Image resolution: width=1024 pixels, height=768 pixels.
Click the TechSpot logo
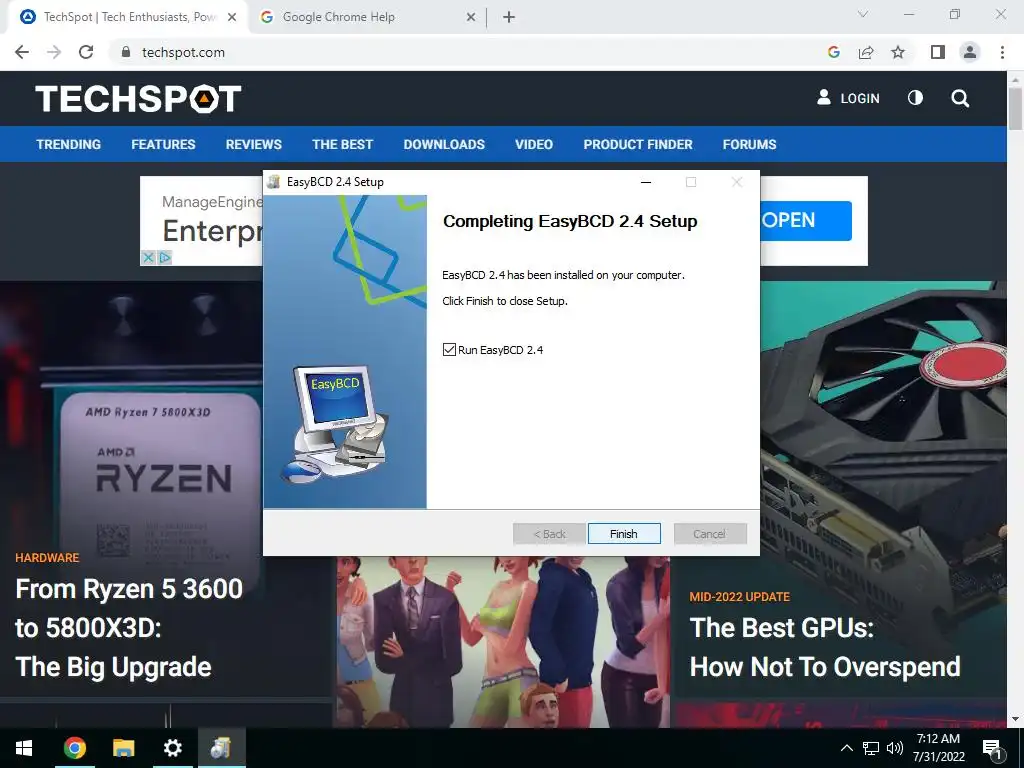click(x=138, y=99)
